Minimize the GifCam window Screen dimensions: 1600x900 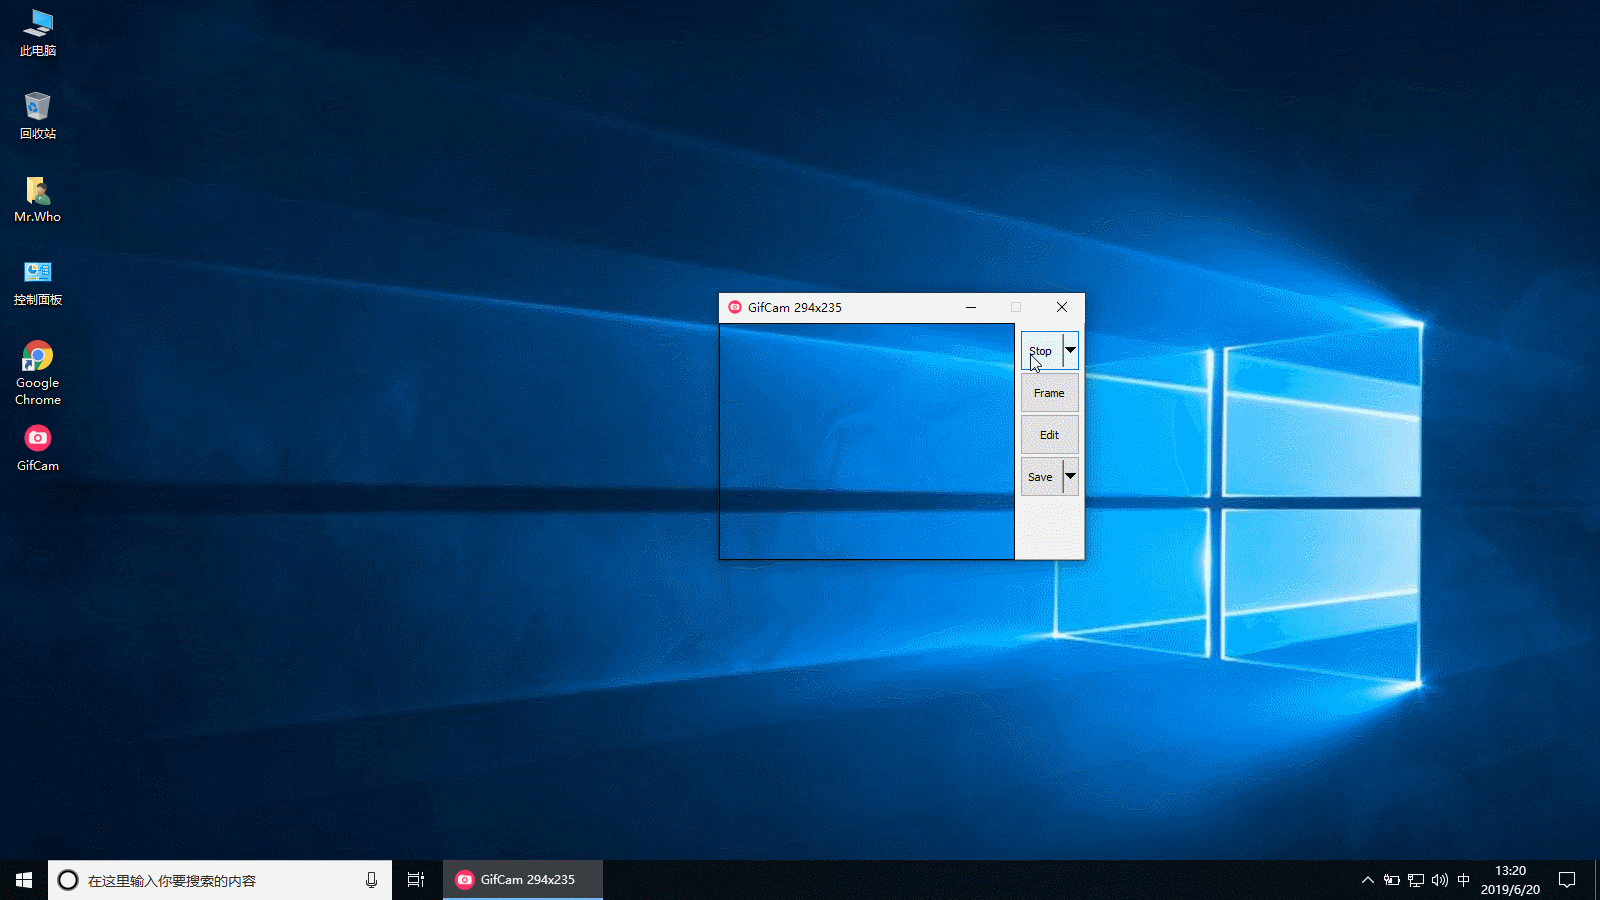(970, 307)
